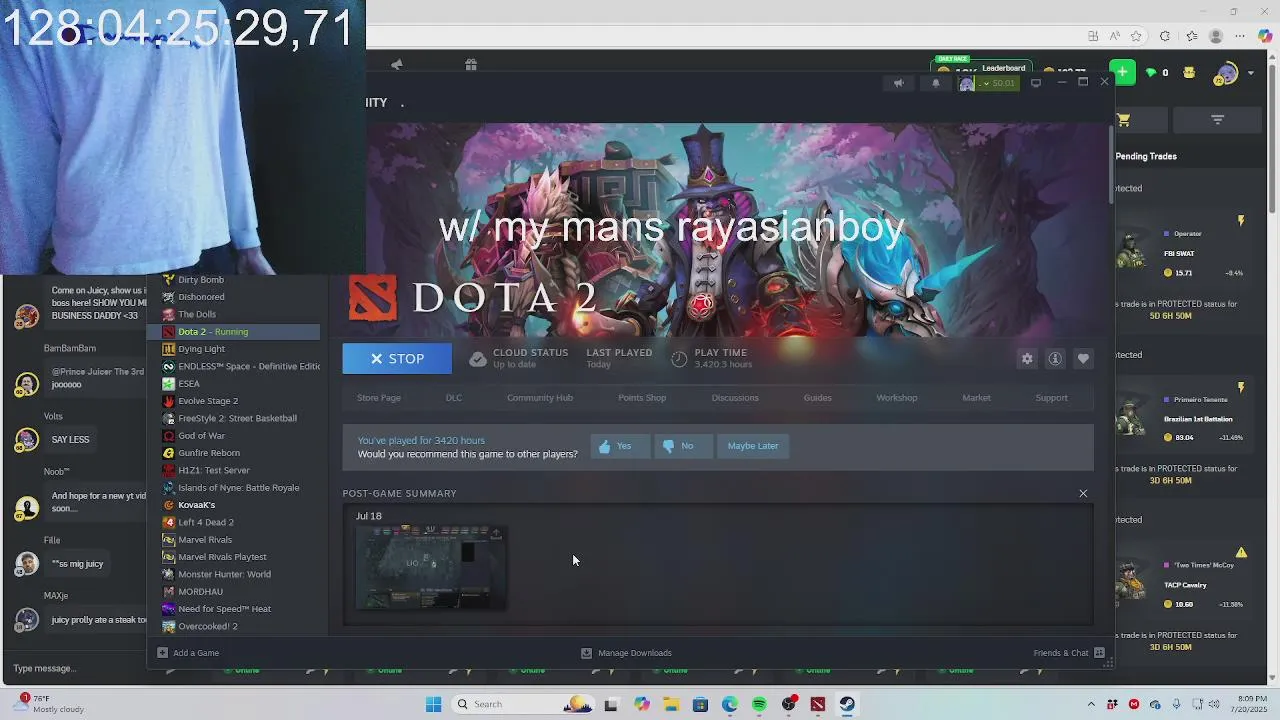Screen dimensions: 1280x720
Task: Open the Jul 18 post-game screenshot
Action: [x=430, y=567]
